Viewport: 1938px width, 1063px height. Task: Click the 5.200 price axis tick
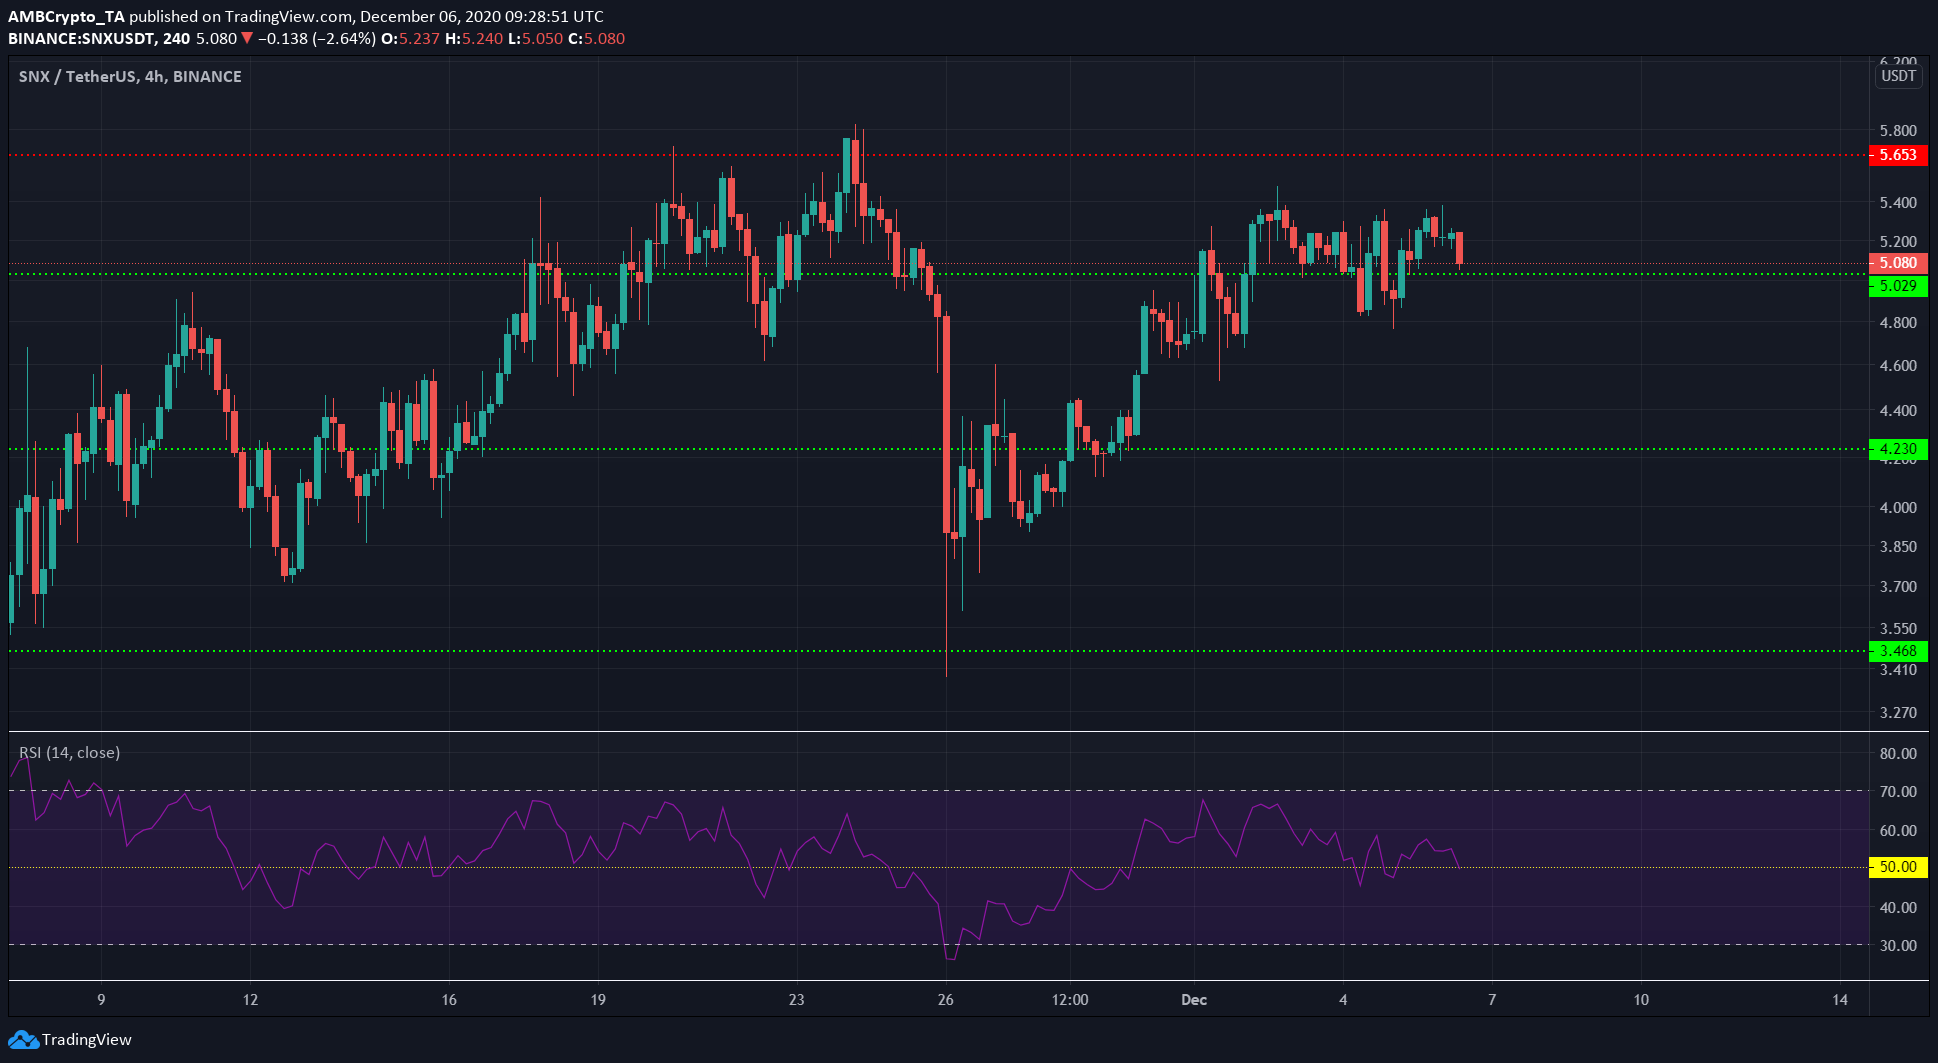click(1898, 242)
